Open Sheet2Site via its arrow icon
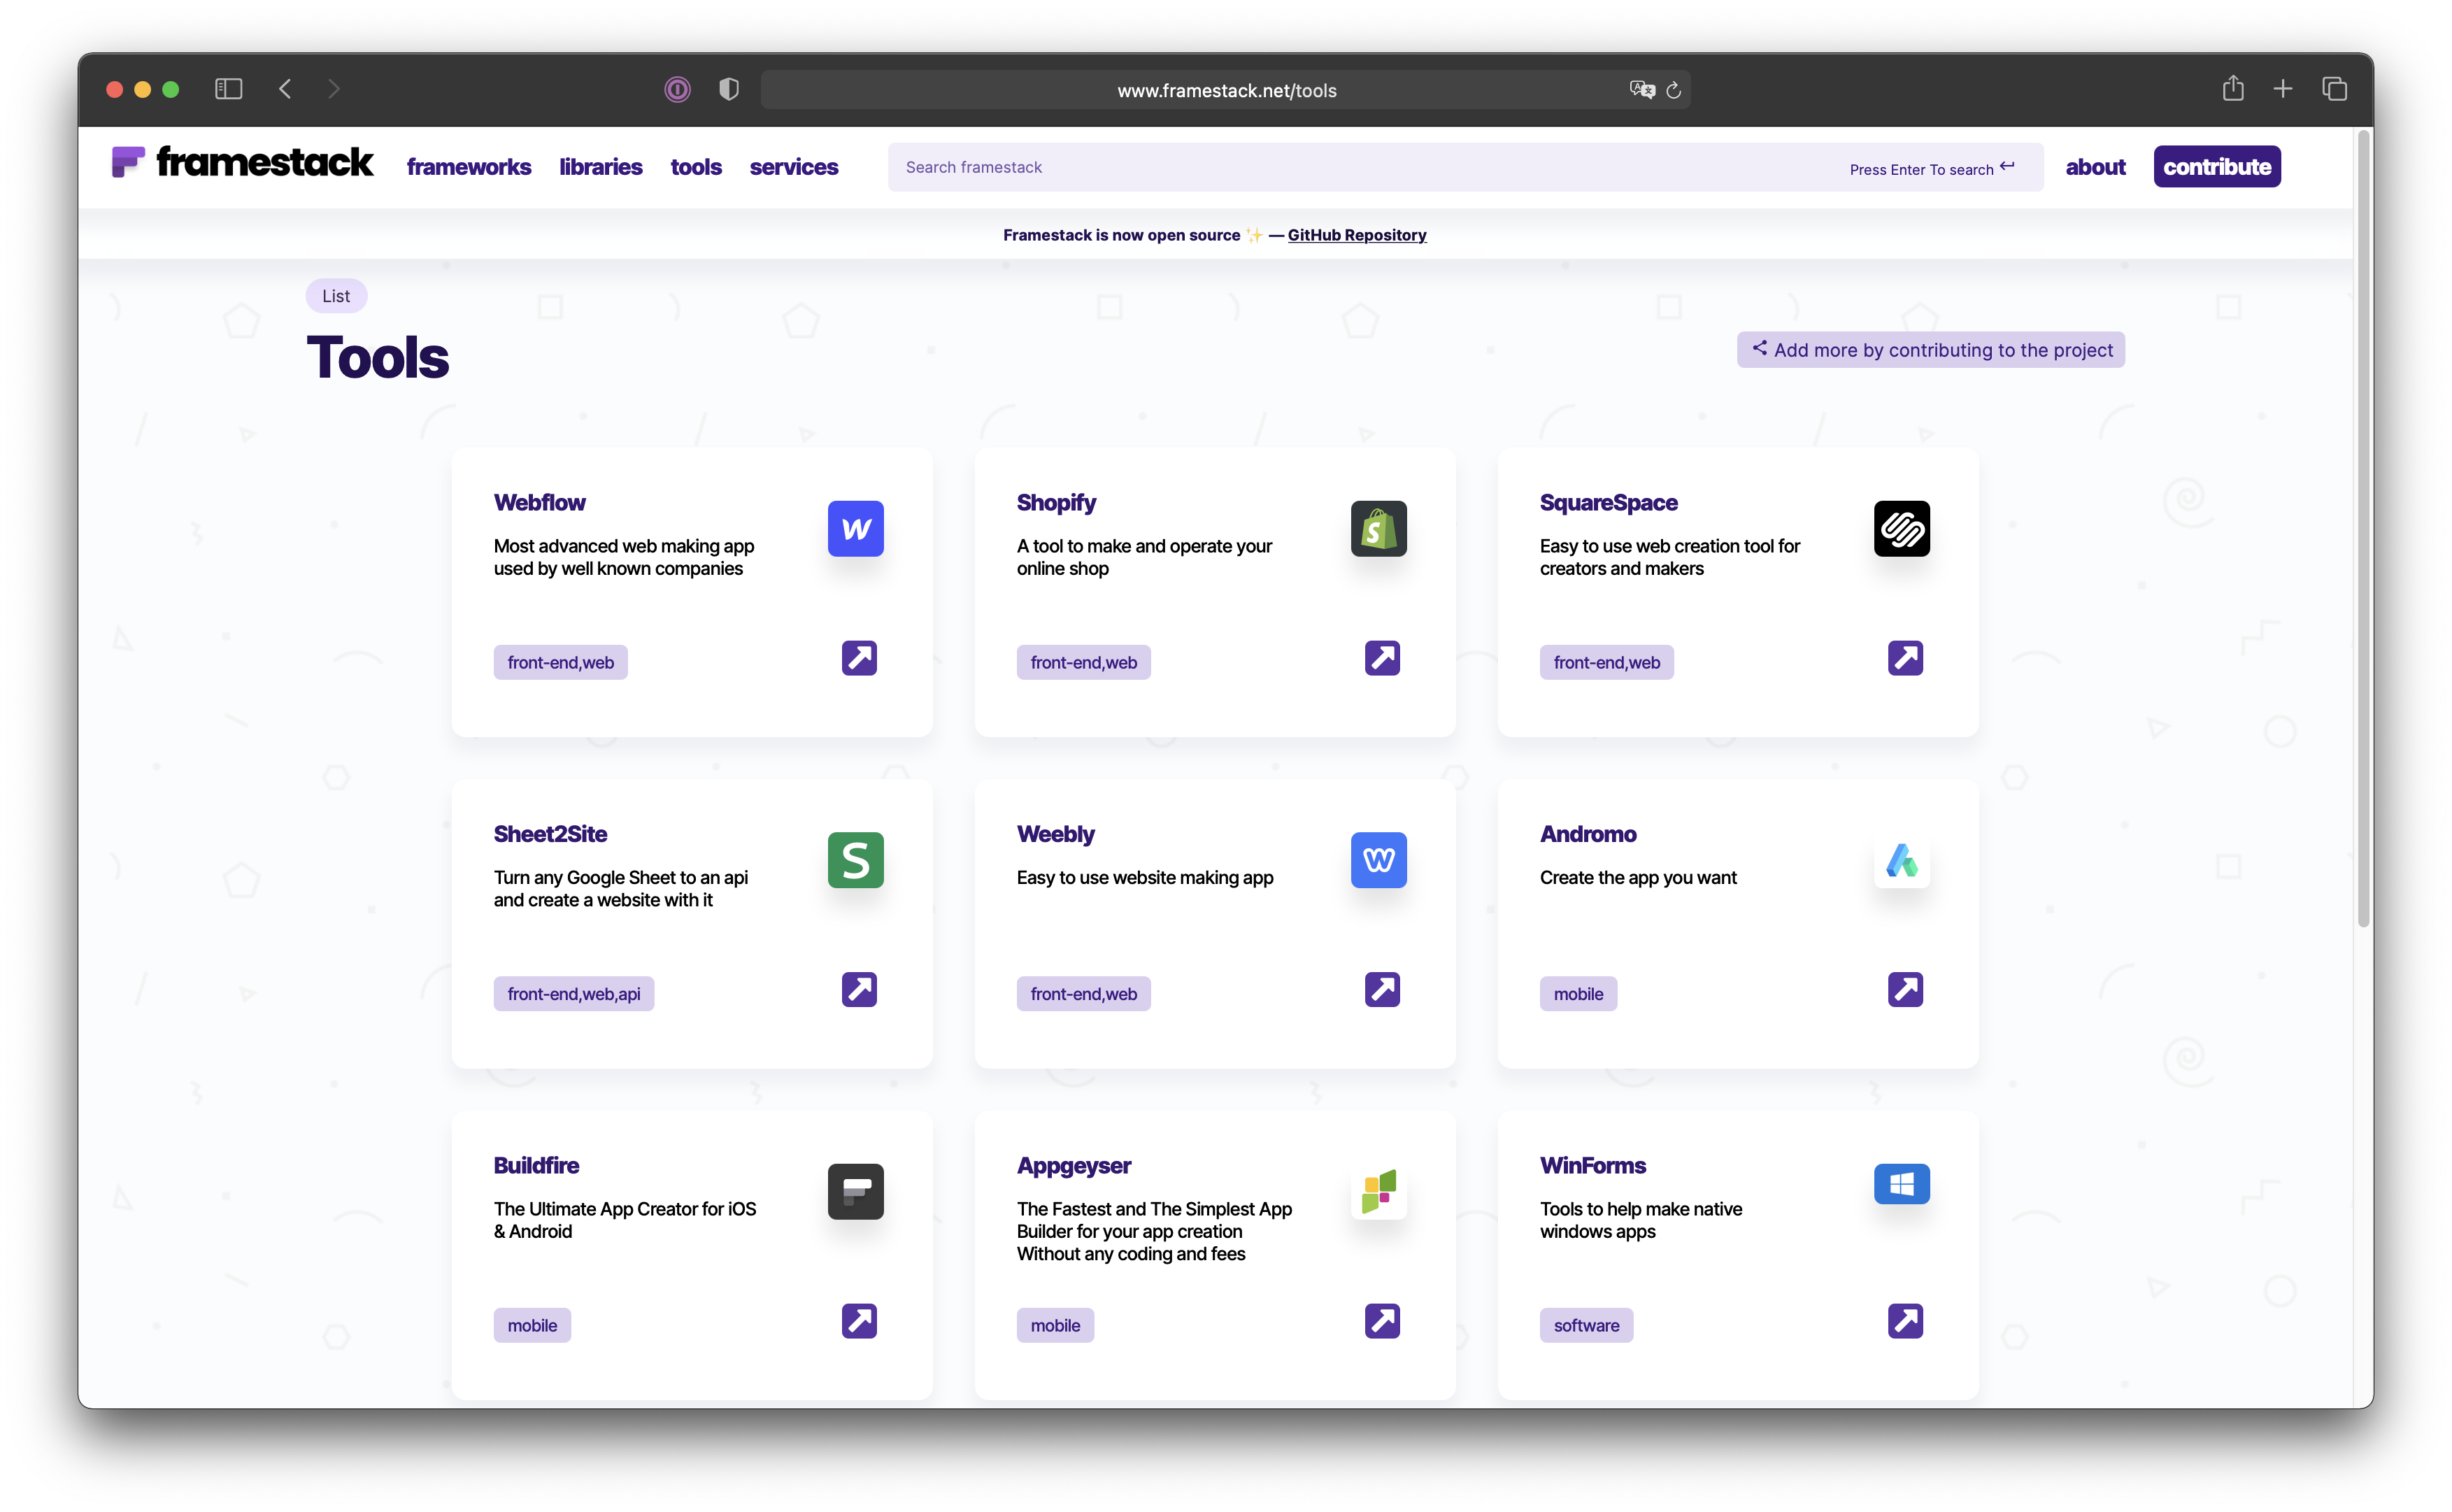Image resolution: width=2452 pixels, height=1512 pixels. 859,989
